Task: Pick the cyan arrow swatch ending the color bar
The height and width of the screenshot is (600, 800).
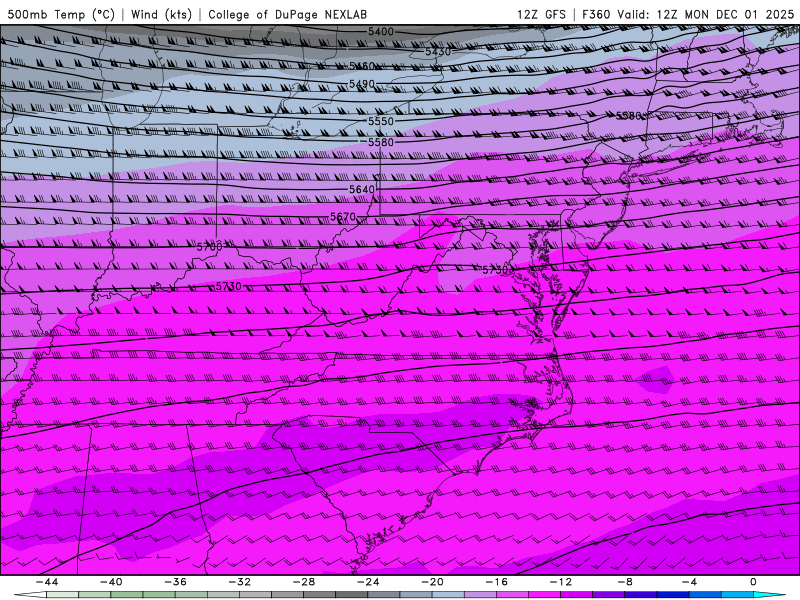Action: click(769, 595)
